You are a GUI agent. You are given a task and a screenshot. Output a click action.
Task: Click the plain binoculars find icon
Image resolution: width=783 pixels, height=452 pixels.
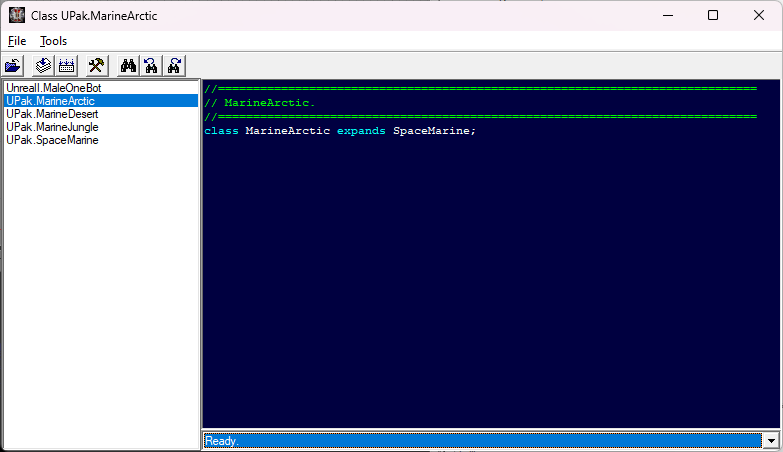point(128,65)
